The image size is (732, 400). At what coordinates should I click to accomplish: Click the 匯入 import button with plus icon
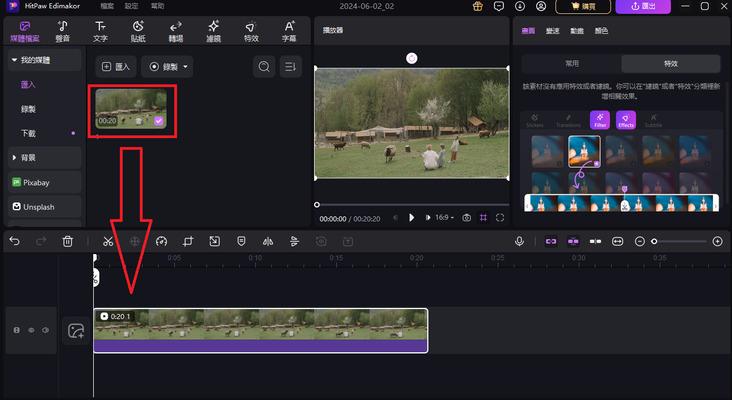[116, 67]
